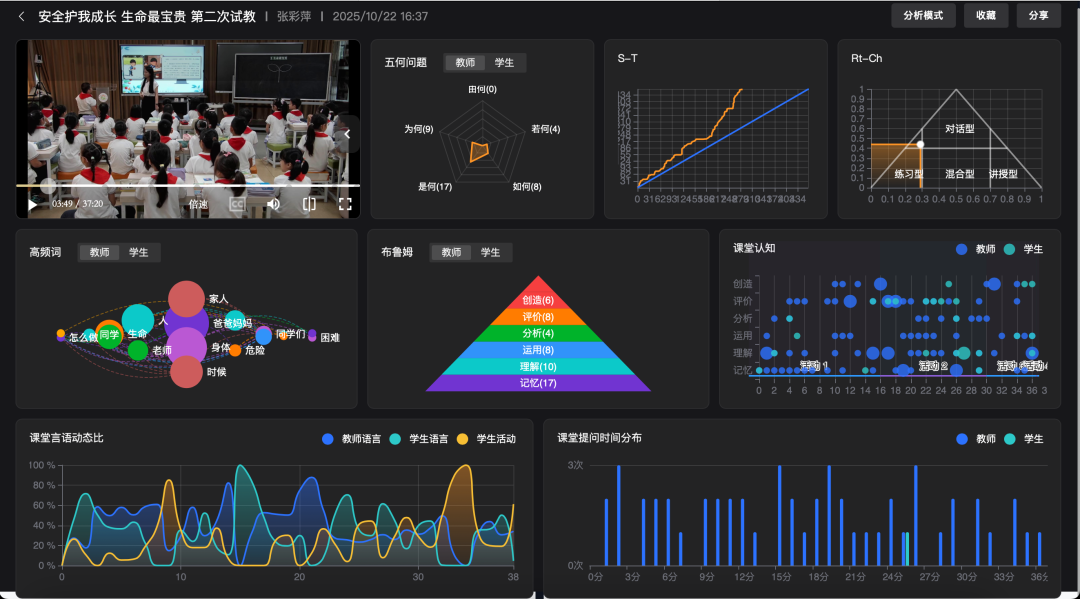Screen dimensions: 1080x599
Task: Click the 记忆(17) pyramid layer
Action: pyautogui.click(x=538, y=383)
